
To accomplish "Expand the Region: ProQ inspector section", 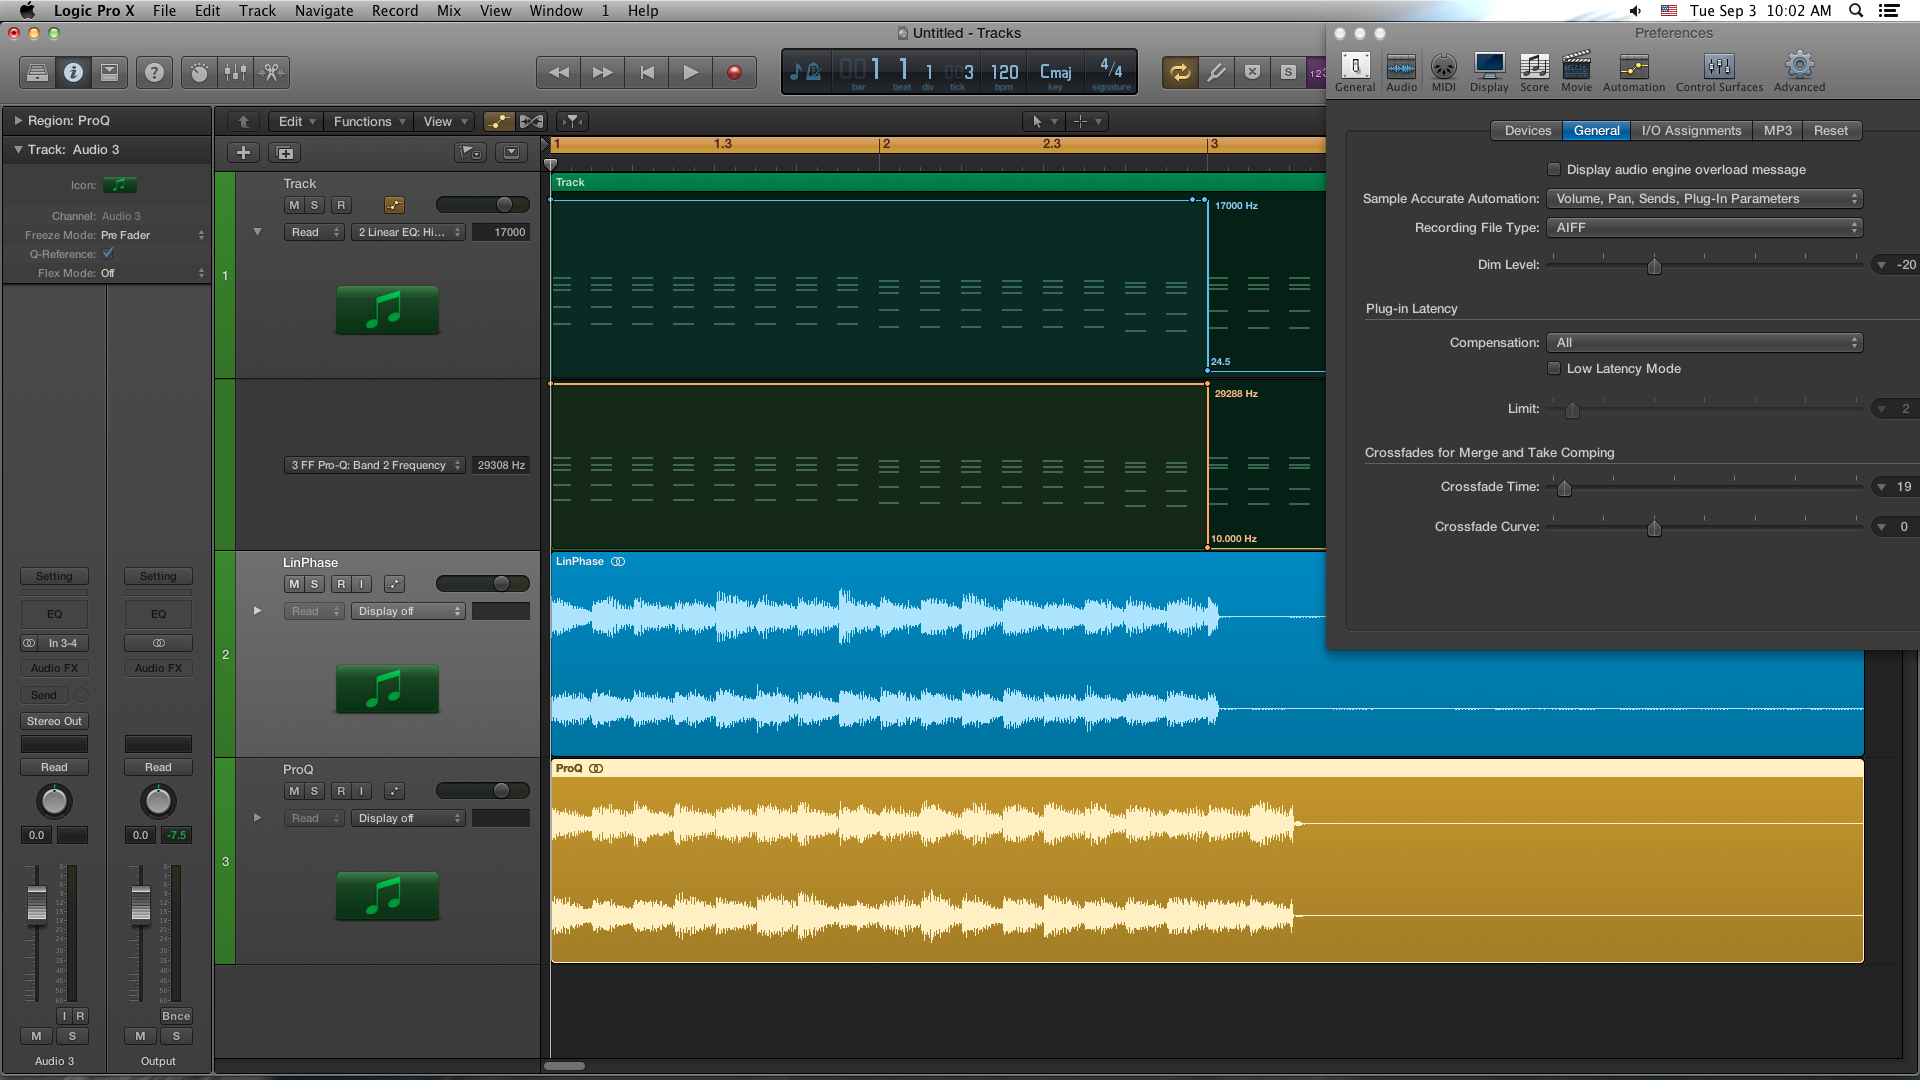I will pyautogui.click(x=18, y=120).
